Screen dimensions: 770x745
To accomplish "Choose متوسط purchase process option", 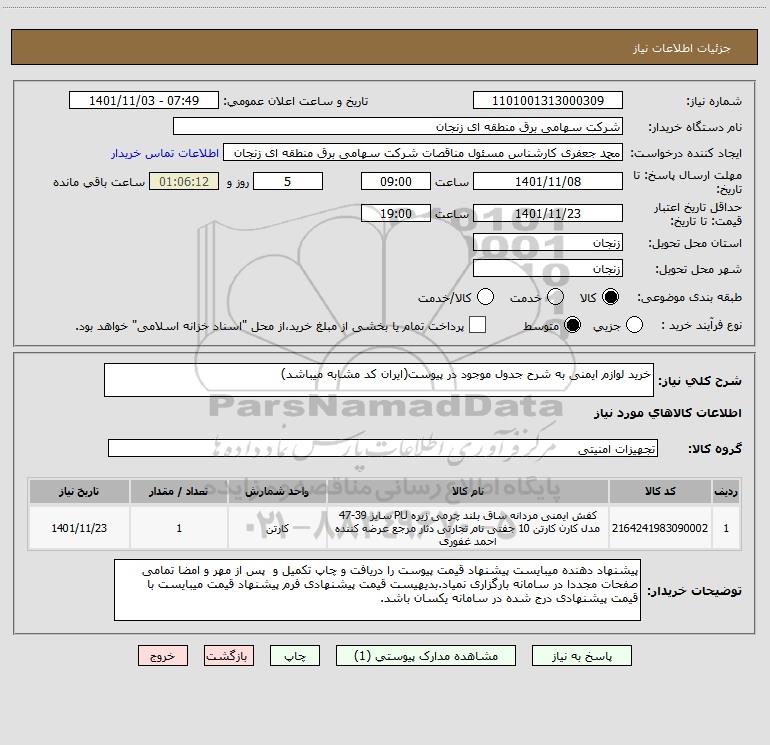I will (572, 325).
